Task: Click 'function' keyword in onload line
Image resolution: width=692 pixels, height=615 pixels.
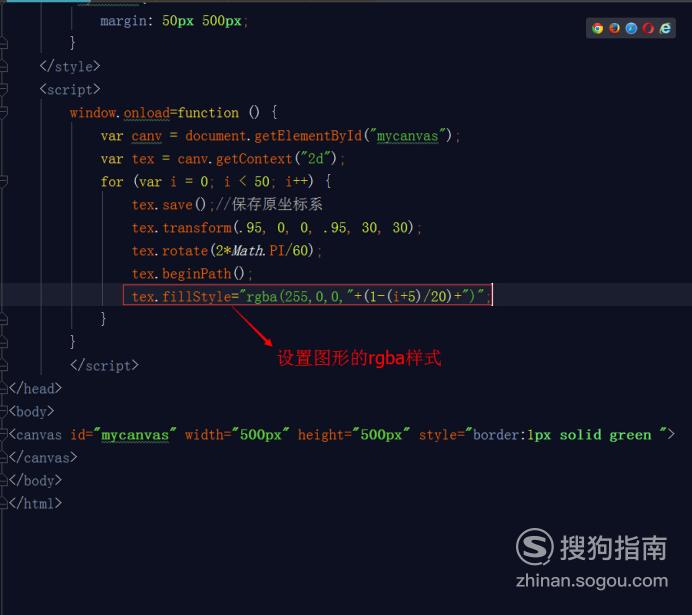Action: (208, 113)
